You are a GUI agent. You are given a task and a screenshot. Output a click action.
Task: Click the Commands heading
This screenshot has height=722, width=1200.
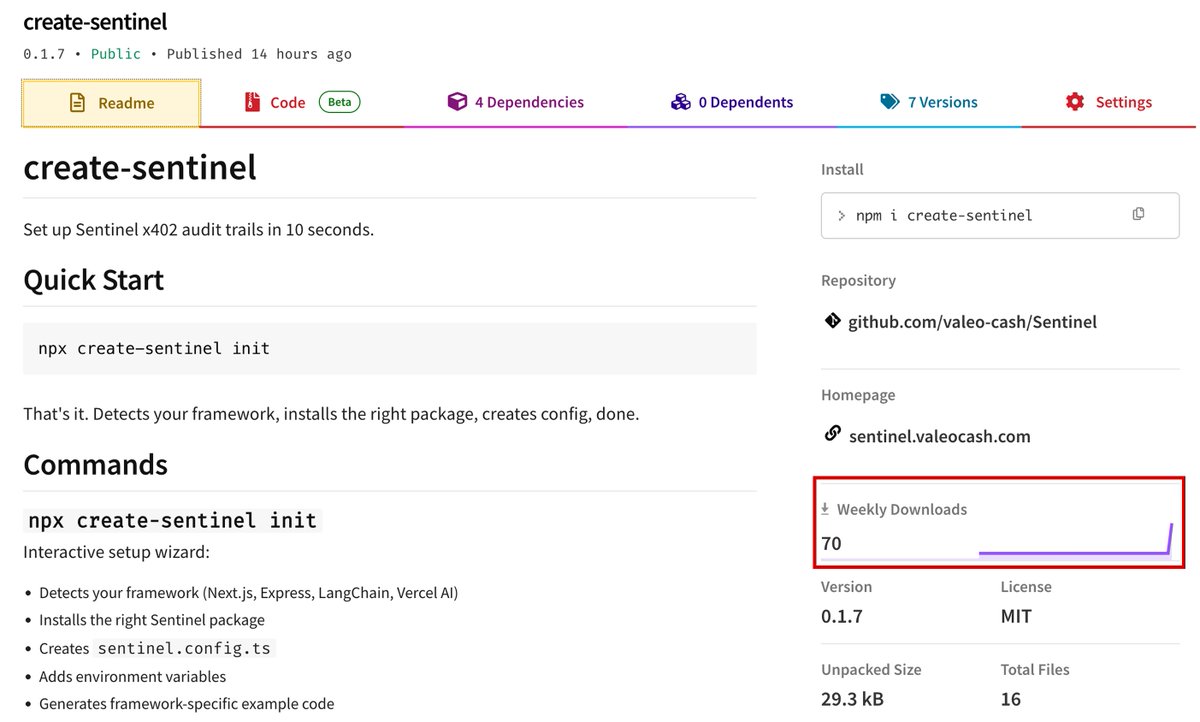pyautogui.click(x=95, y=464)
